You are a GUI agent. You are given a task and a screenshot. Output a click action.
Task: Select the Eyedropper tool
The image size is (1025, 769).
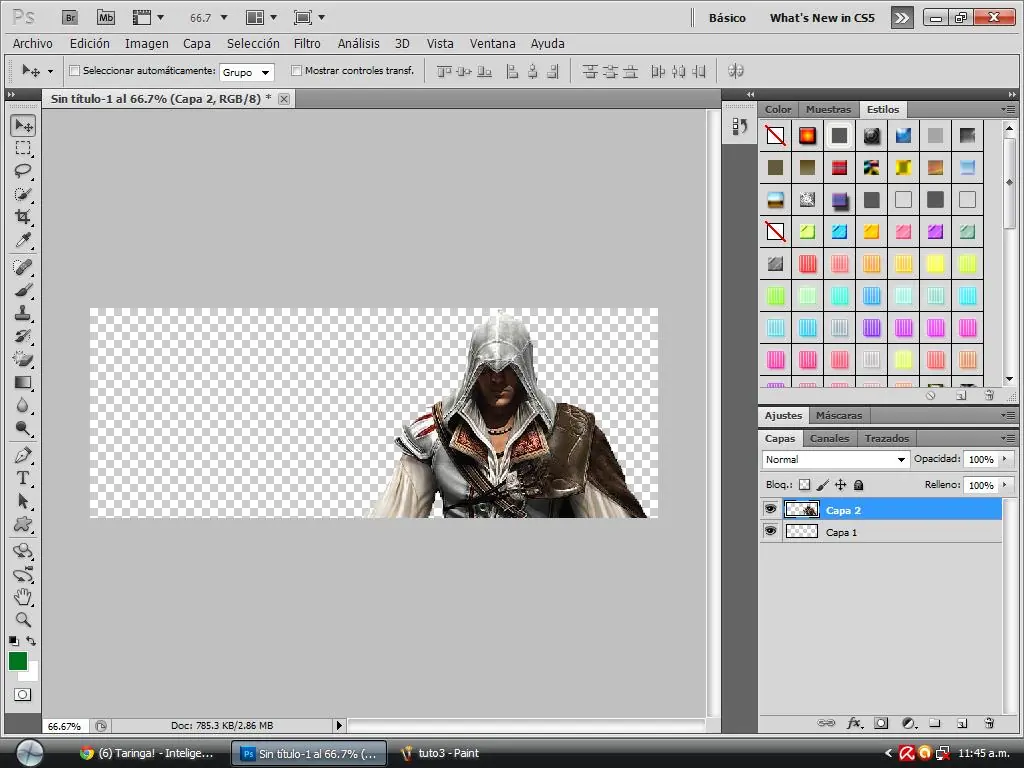pos(24,240)
